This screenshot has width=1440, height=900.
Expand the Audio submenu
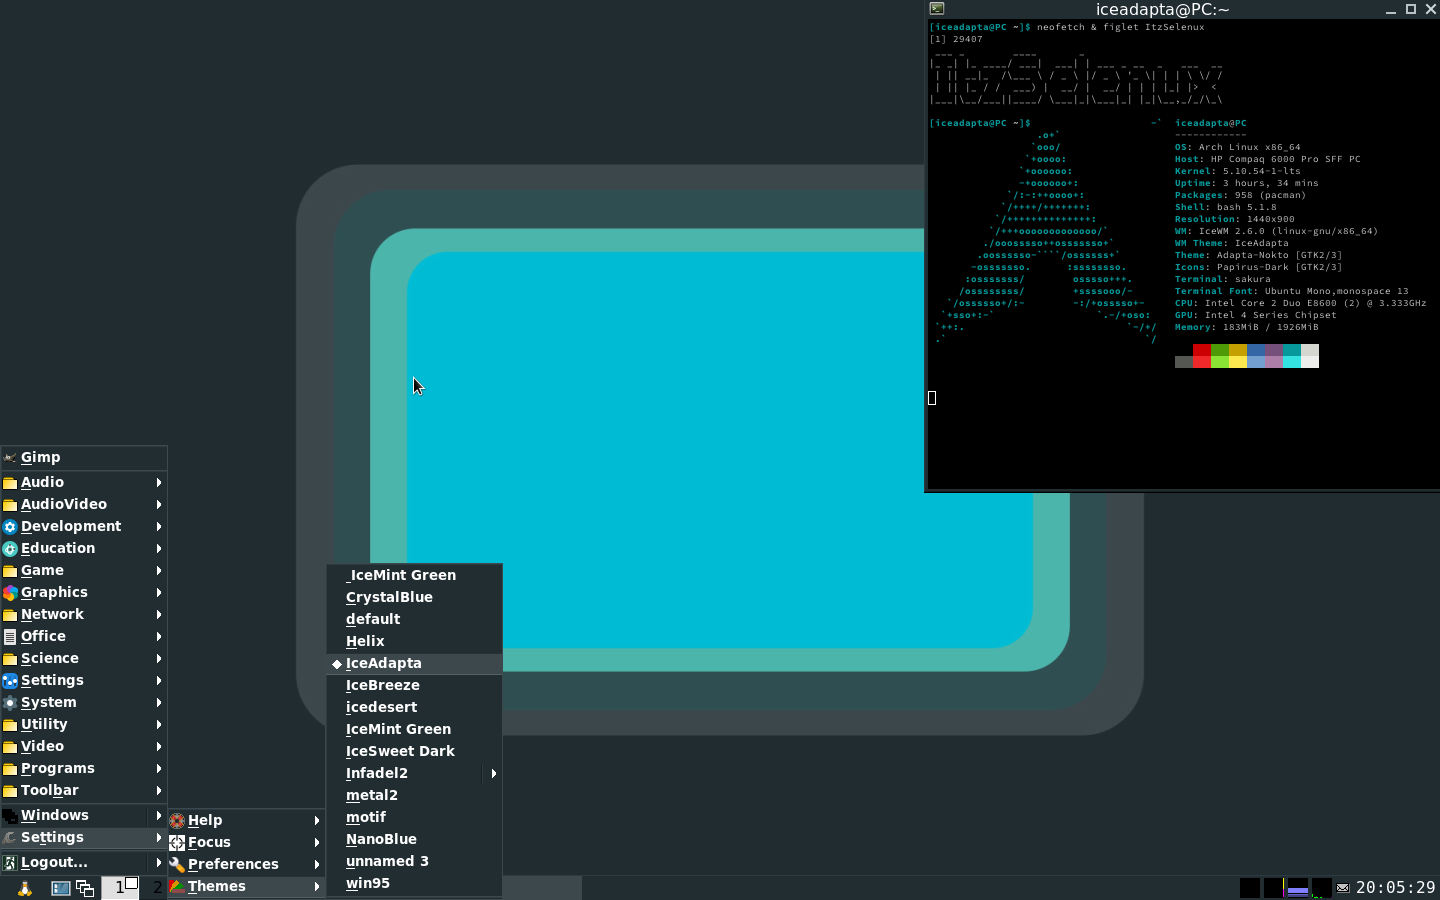pyautogui.click(x=84, y=482)
